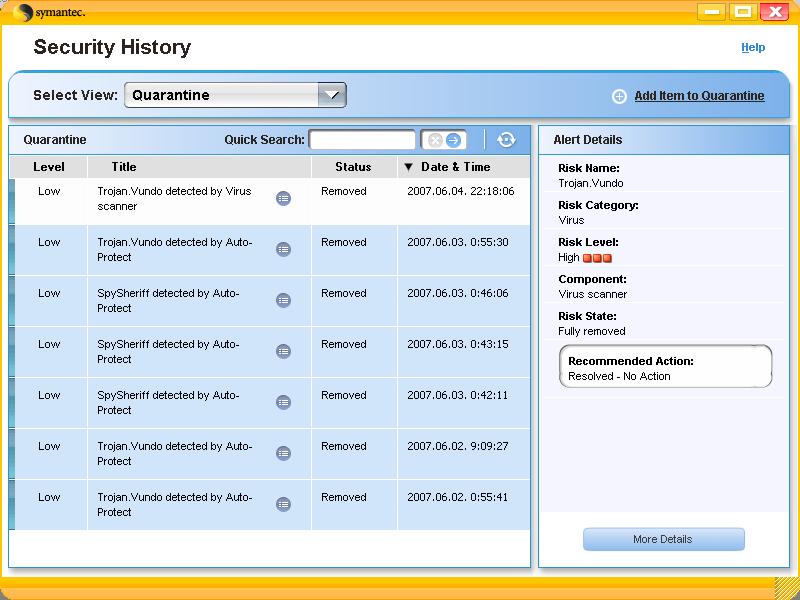Image resolution: width=800 pixels, height=600 pixels.
Task: Click the Recommended Action box
Action: click(x=665, y=366)
